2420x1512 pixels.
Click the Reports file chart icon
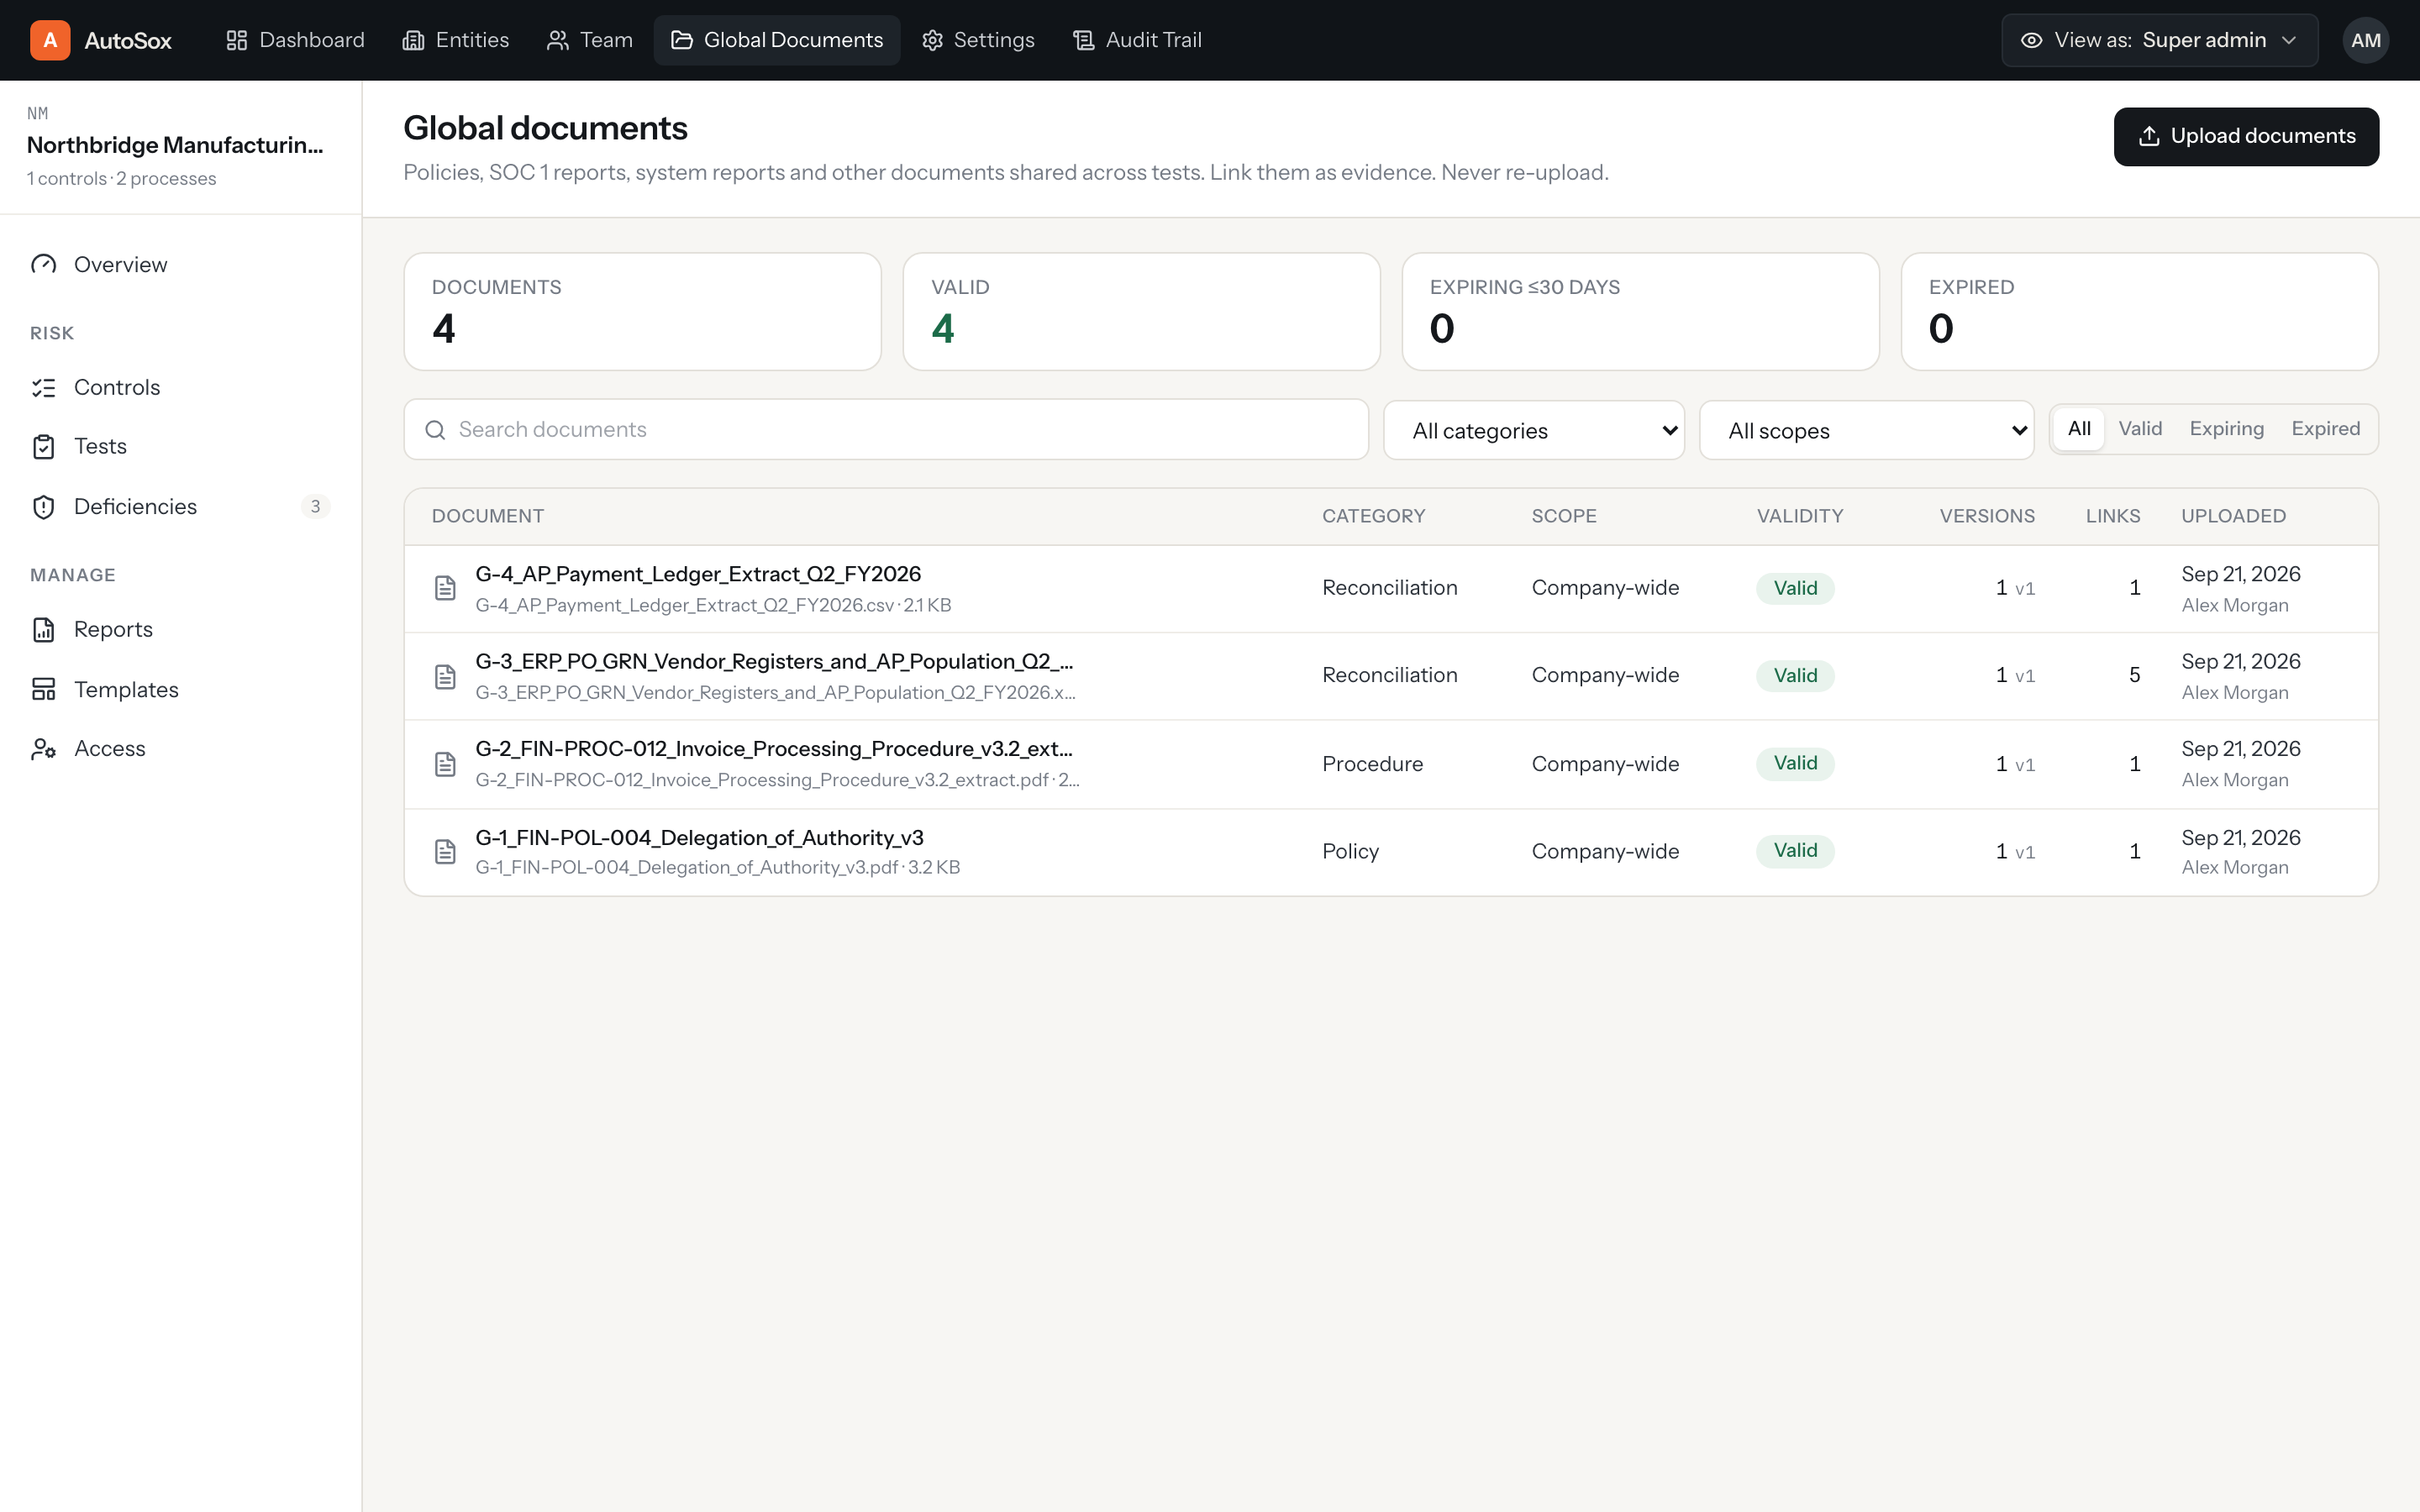tap(43, 629)
